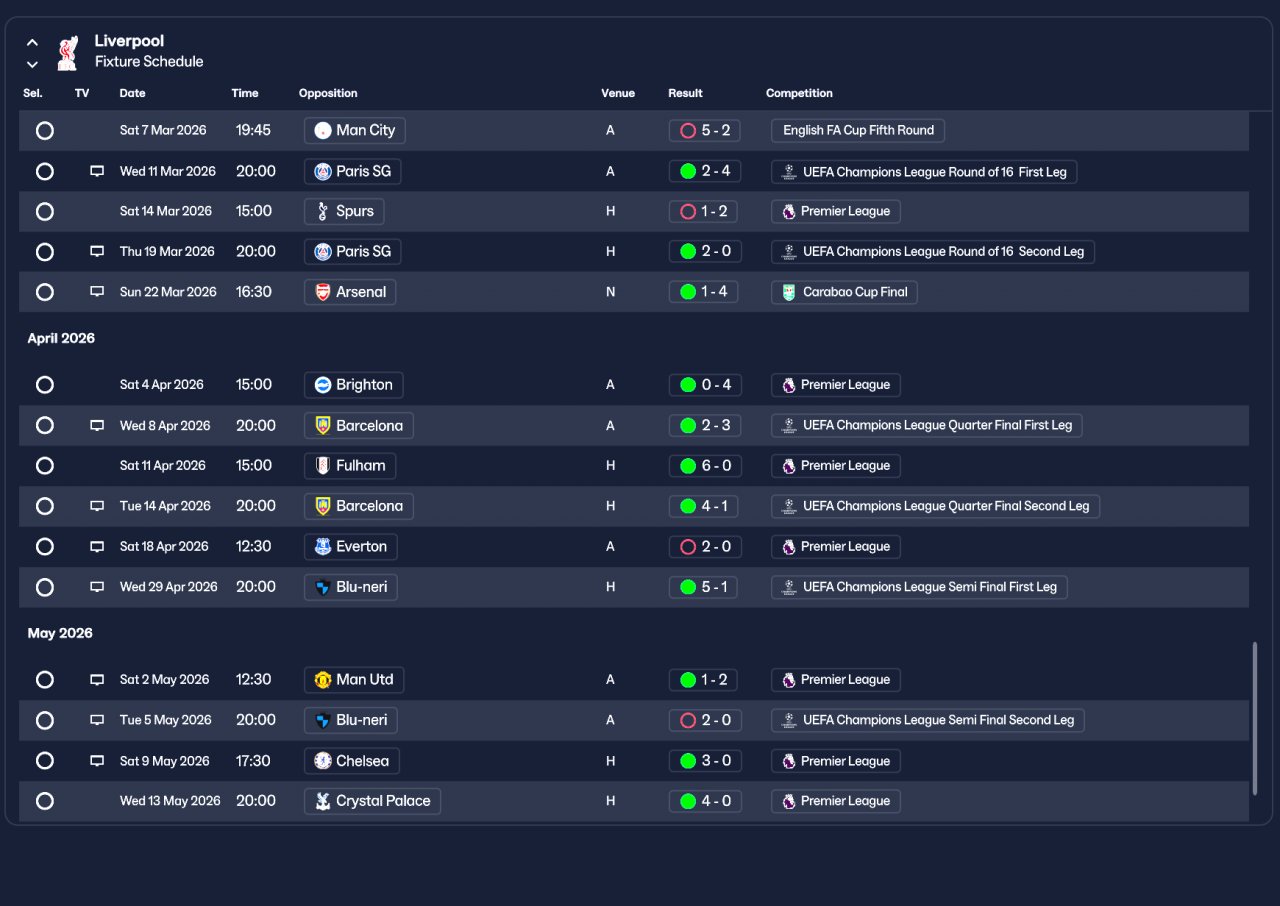Click Carabao Cup trophy icon on Arsenal row
This screenshot has width=1280, height=906.
tap(789, 292)
